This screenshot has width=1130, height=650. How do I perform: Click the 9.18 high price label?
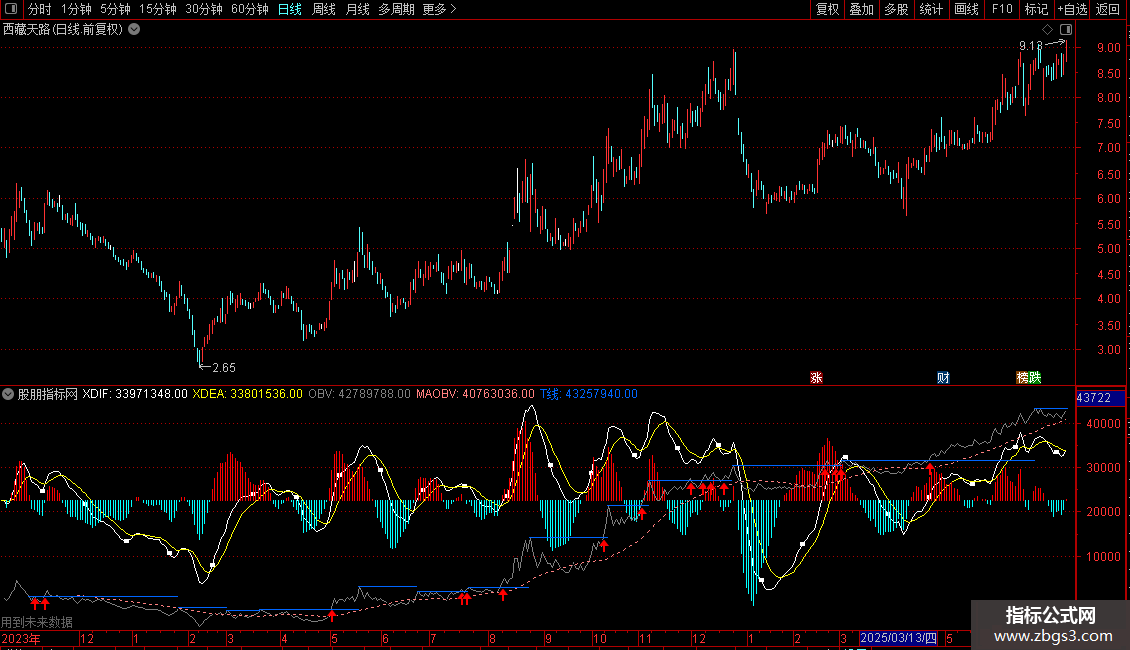pyautogui.click(x=1031, y=46)
